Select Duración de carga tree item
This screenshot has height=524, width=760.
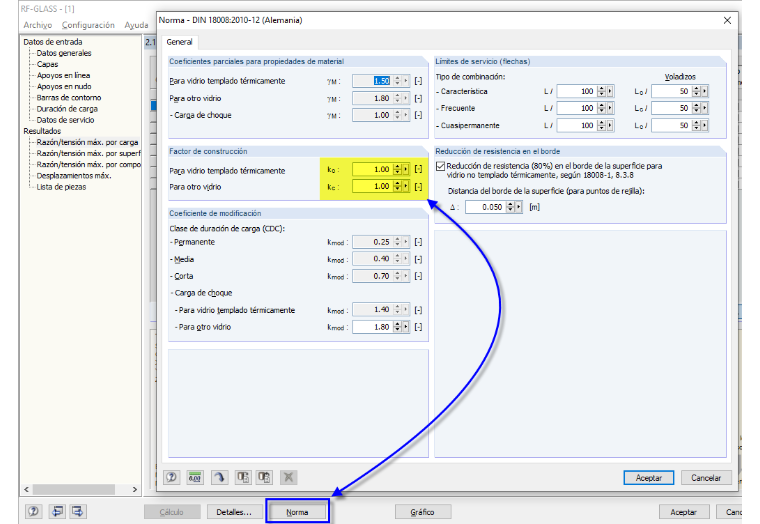point(67,109)
